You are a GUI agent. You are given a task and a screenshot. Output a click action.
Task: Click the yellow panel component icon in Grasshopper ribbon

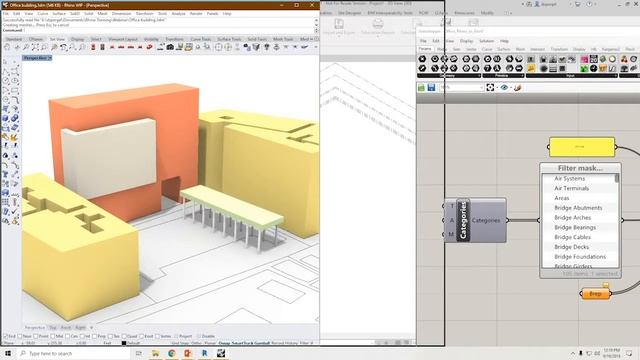(531, 68)
